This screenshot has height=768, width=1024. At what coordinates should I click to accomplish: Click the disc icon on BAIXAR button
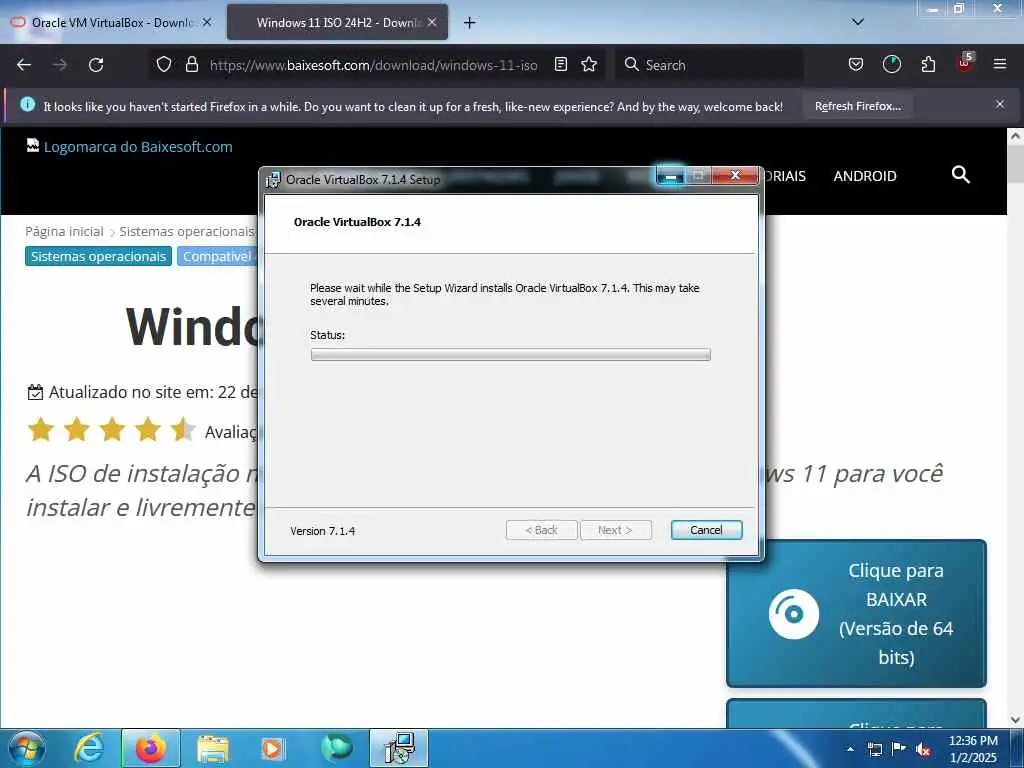click(793, 614)
